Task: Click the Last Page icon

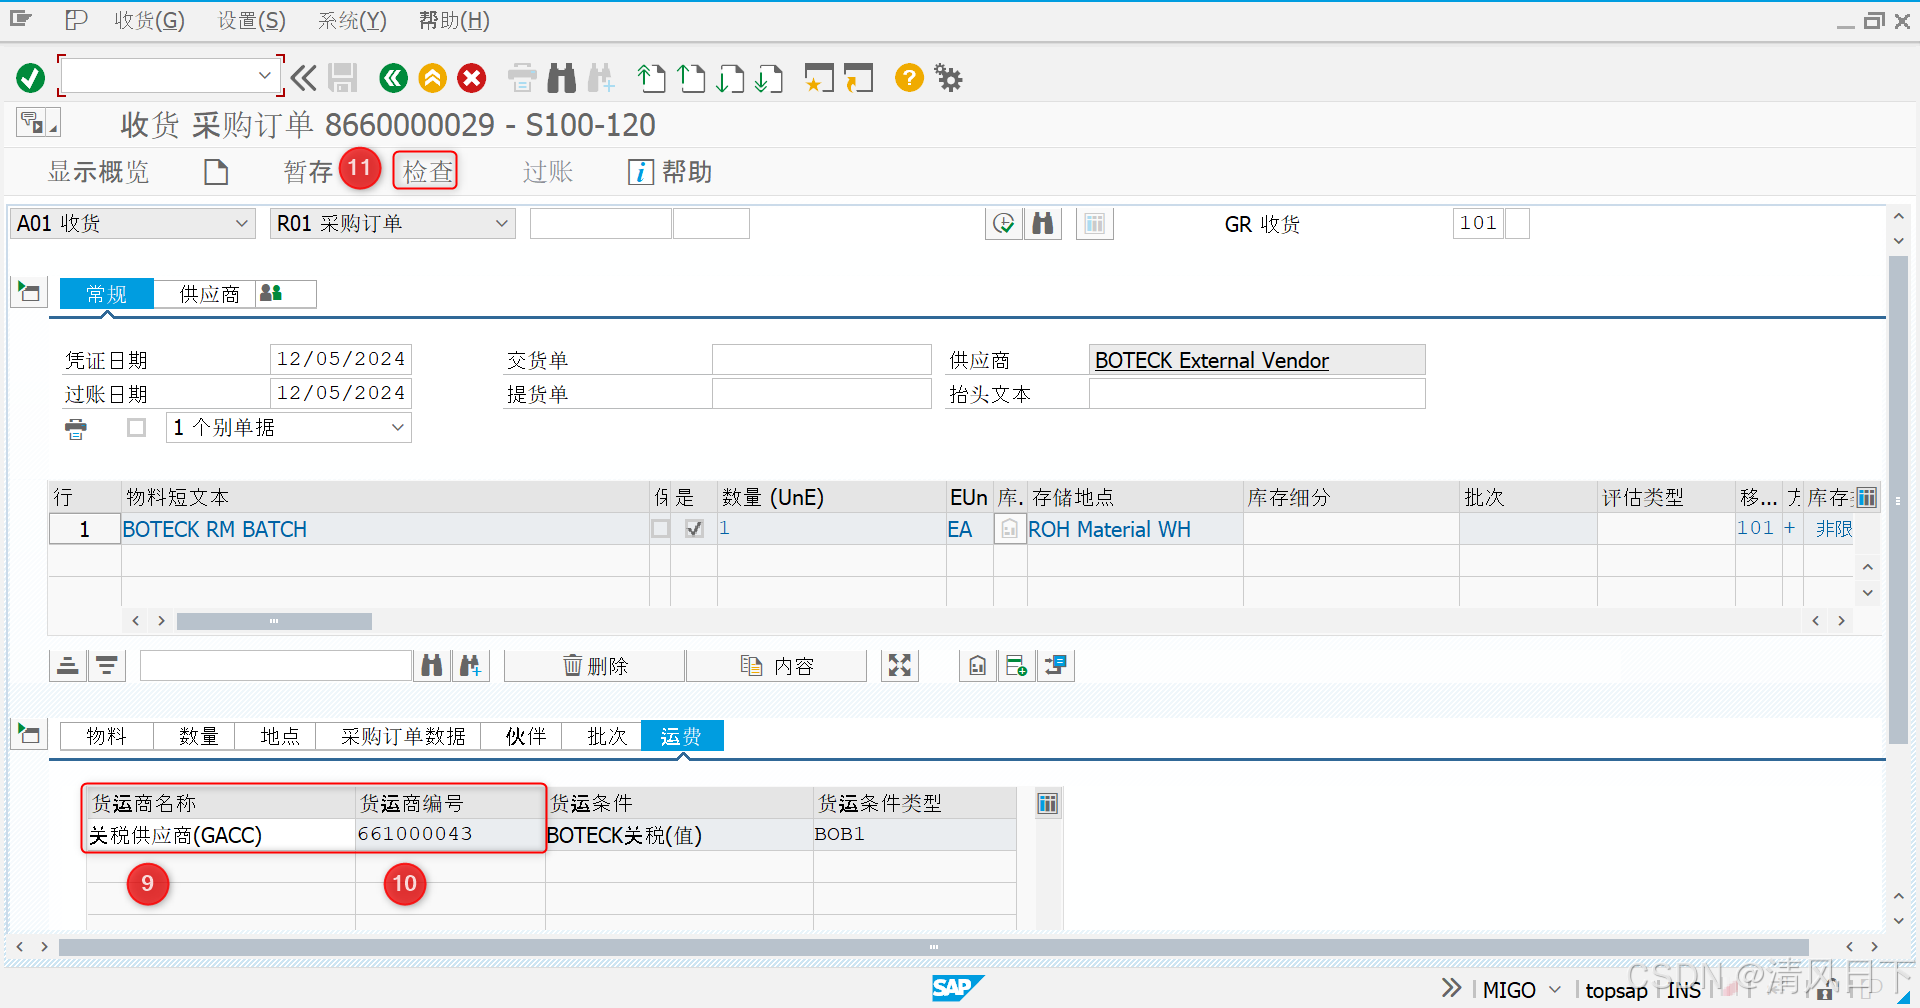Action: [x=770, y=78]
